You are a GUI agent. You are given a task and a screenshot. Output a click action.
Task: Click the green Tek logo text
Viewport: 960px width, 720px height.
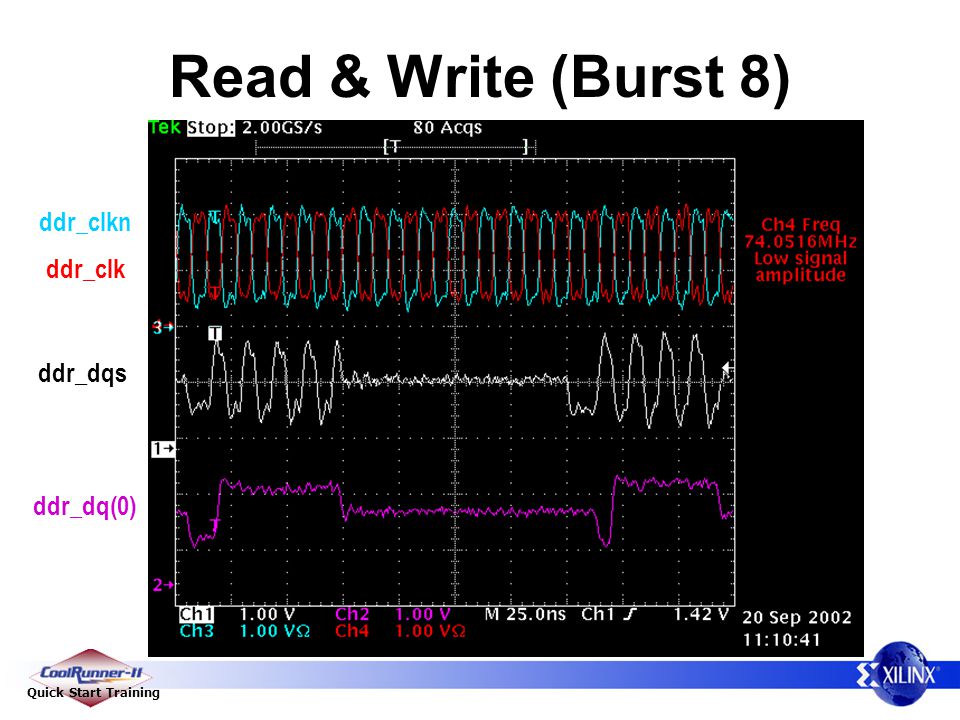[165, 127]
